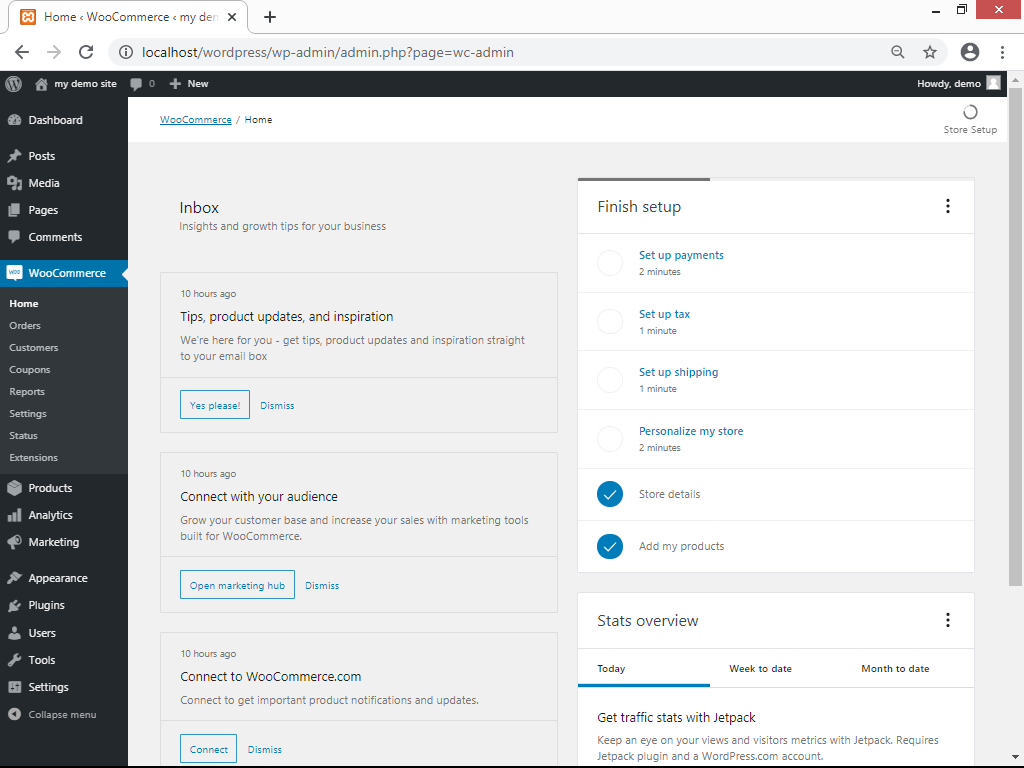The image size is (1024, 768).
Task: Open browser zoom magnifier icon
Action: pos(898,52)
